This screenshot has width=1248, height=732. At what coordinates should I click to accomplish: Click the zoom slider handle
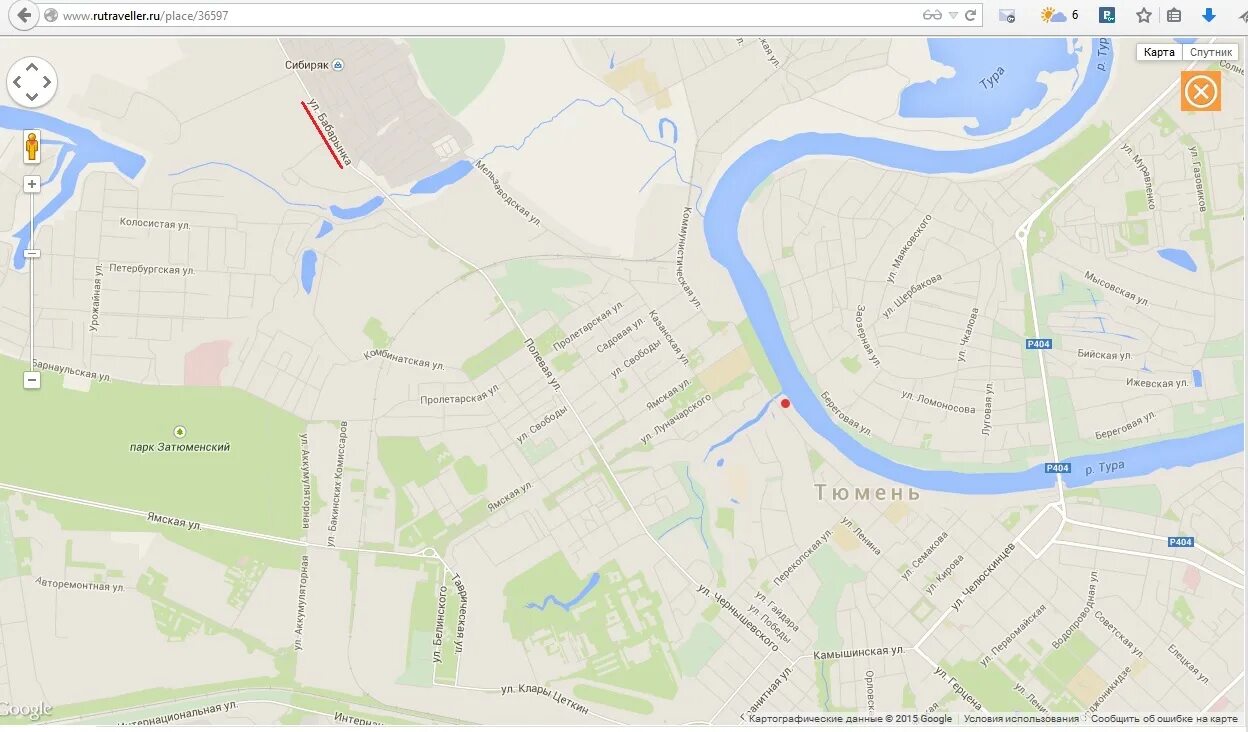point(32,254)
